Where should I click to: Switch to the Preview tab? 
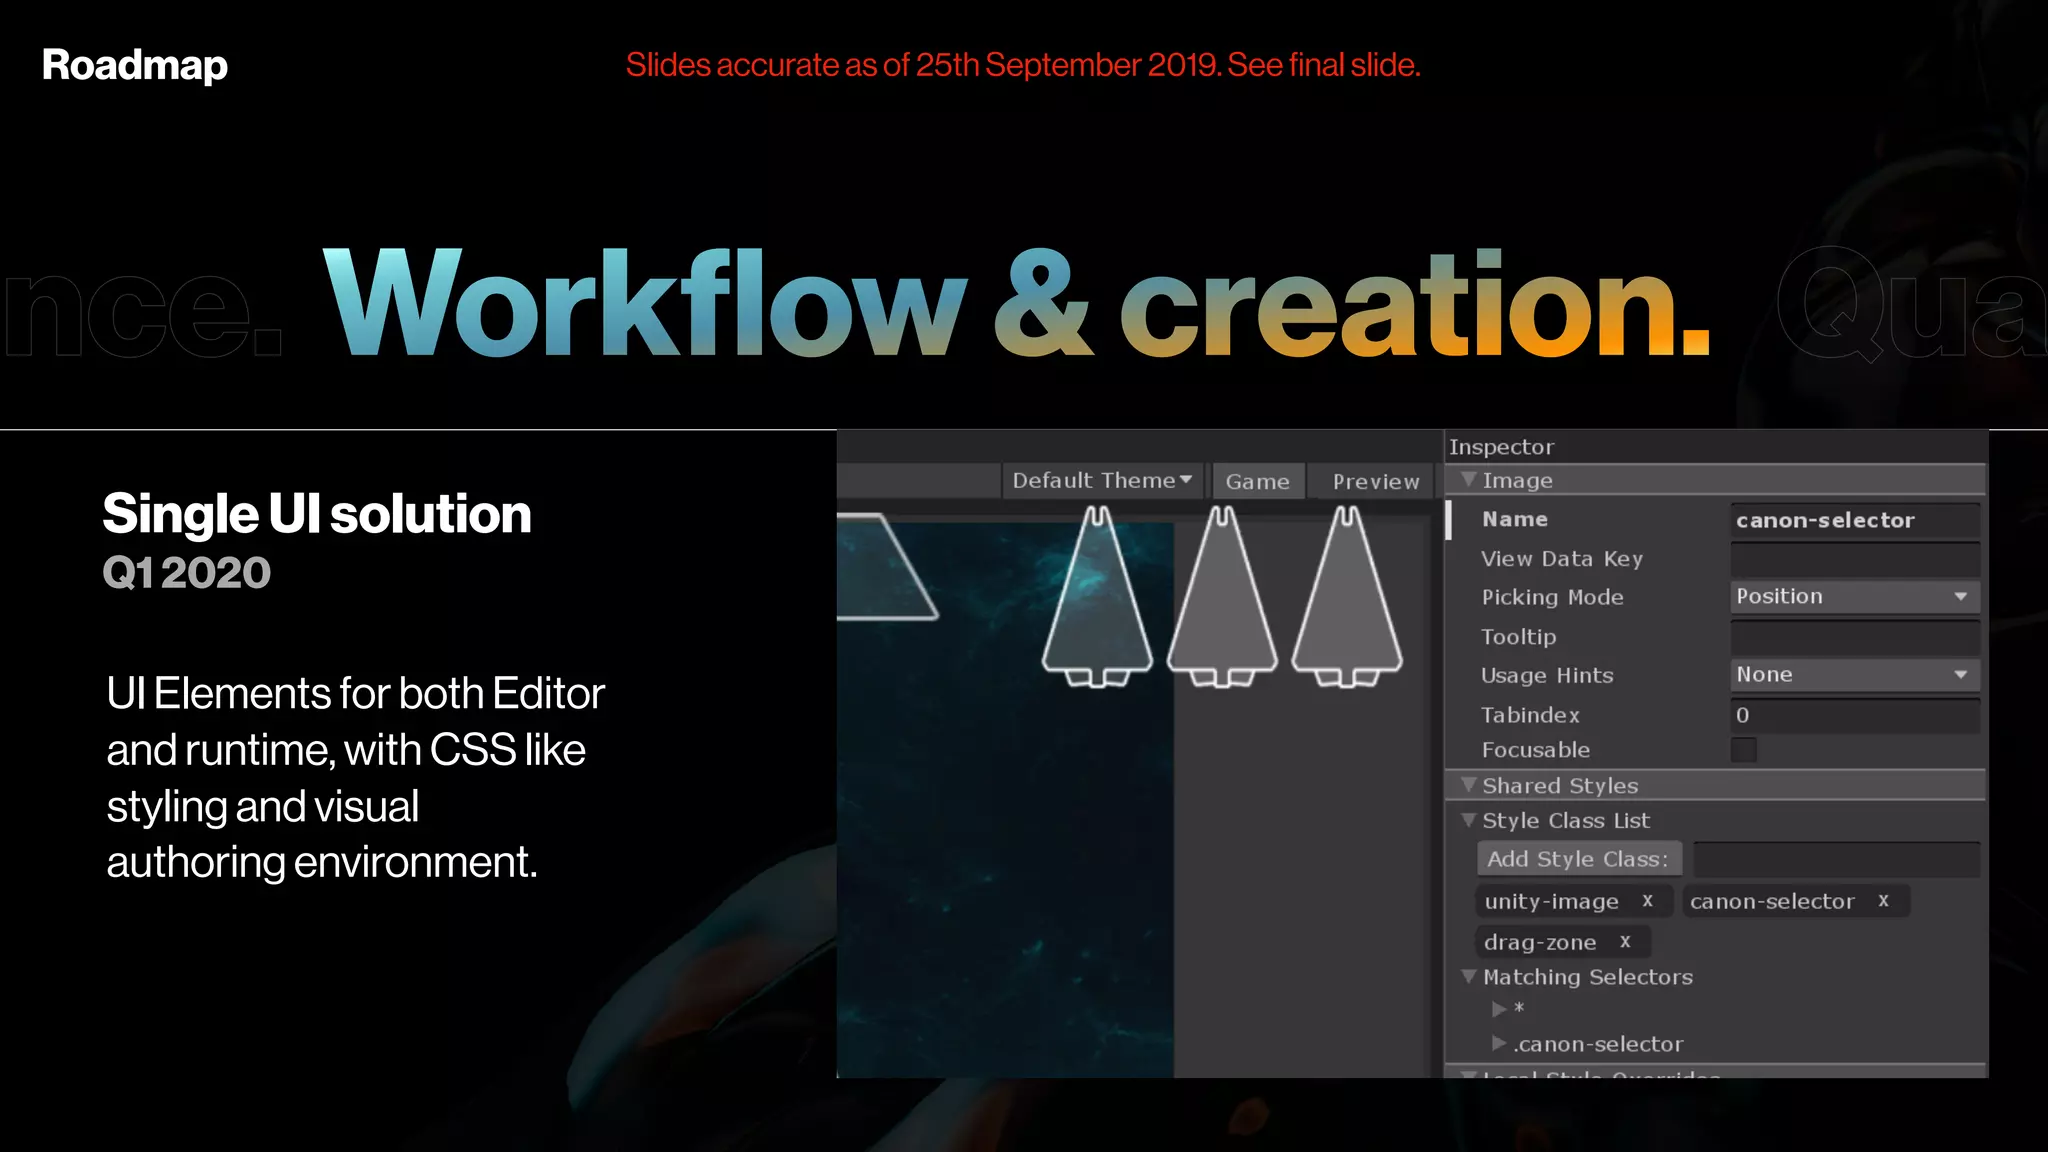click(1375, 482)
